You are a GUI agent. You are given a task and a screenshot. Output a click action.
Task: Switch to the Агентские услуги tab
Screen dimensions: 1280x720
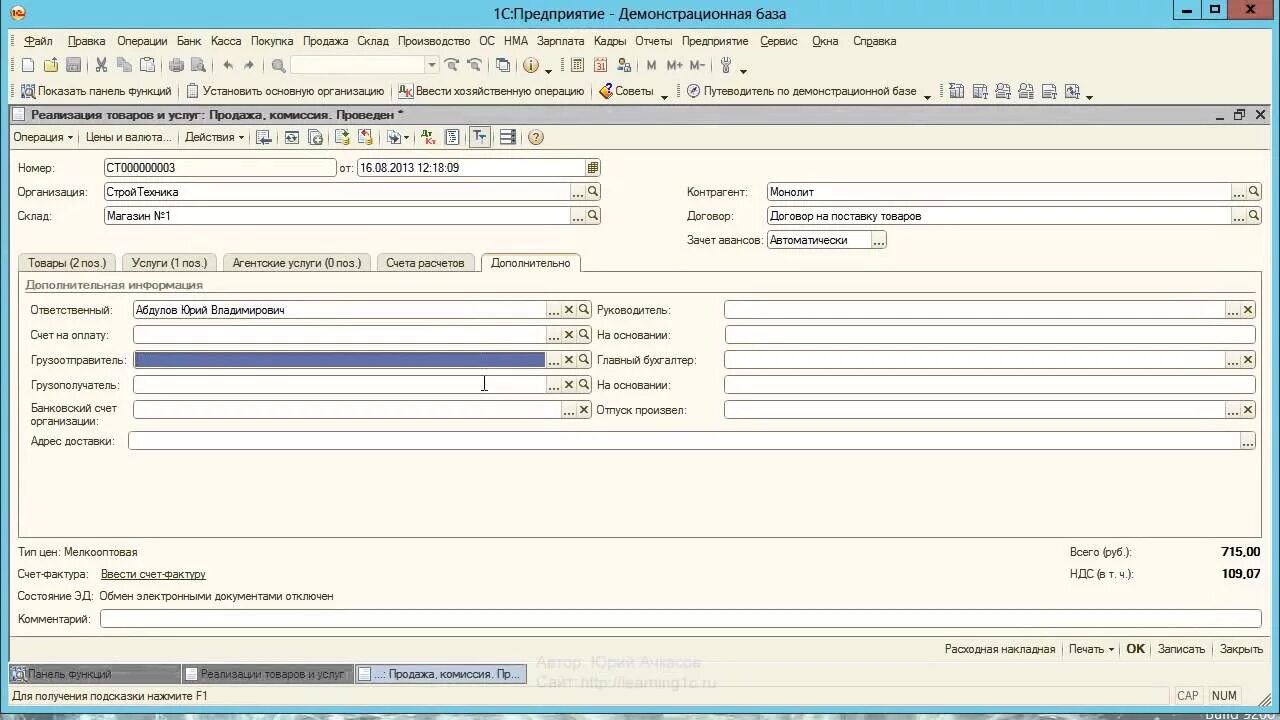297,263
